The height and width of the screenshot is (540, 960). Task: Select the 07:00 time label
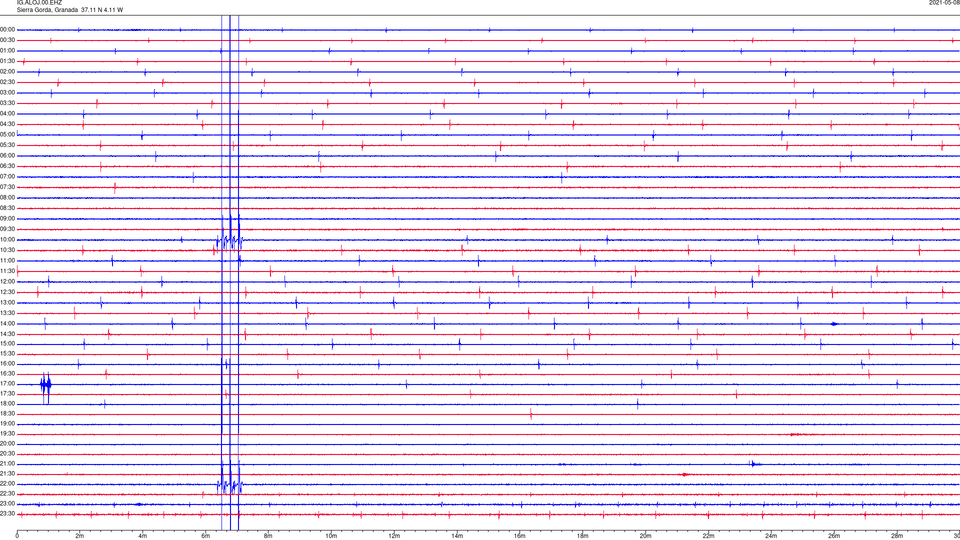coord(8,177)
